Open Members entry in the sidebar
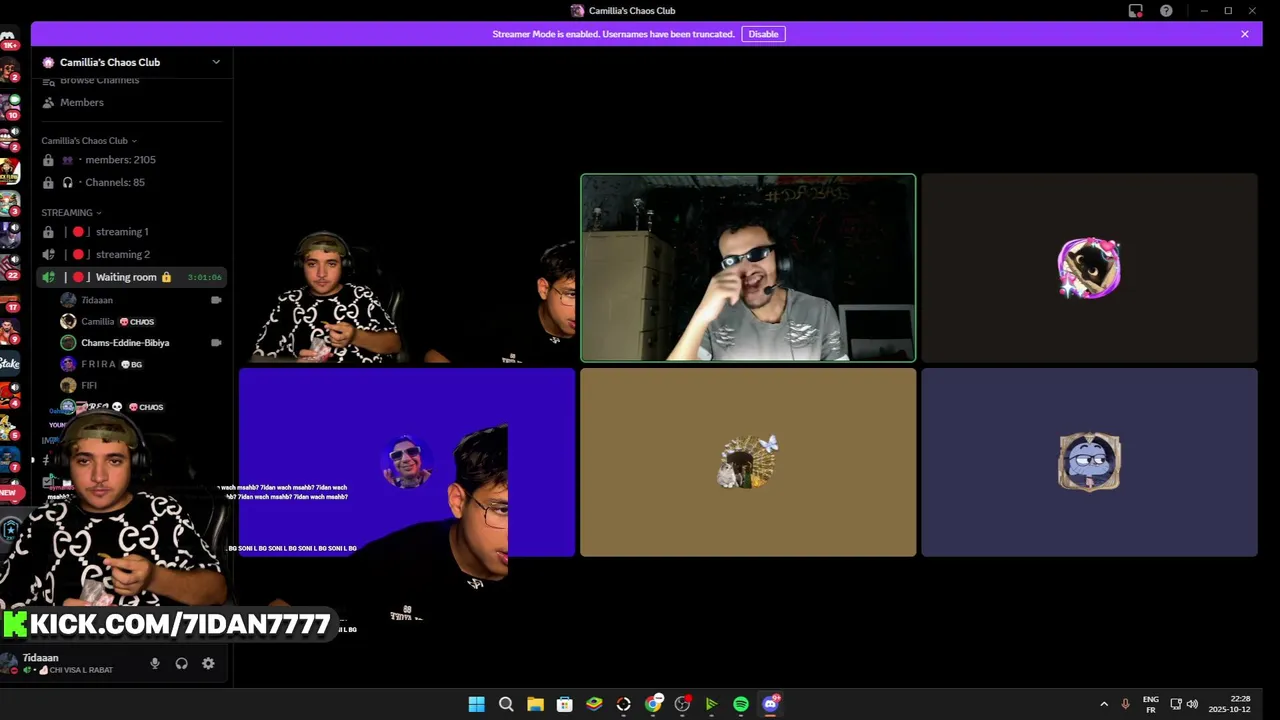This screenshot has height=720, width=1280. (x=132, y=102)
